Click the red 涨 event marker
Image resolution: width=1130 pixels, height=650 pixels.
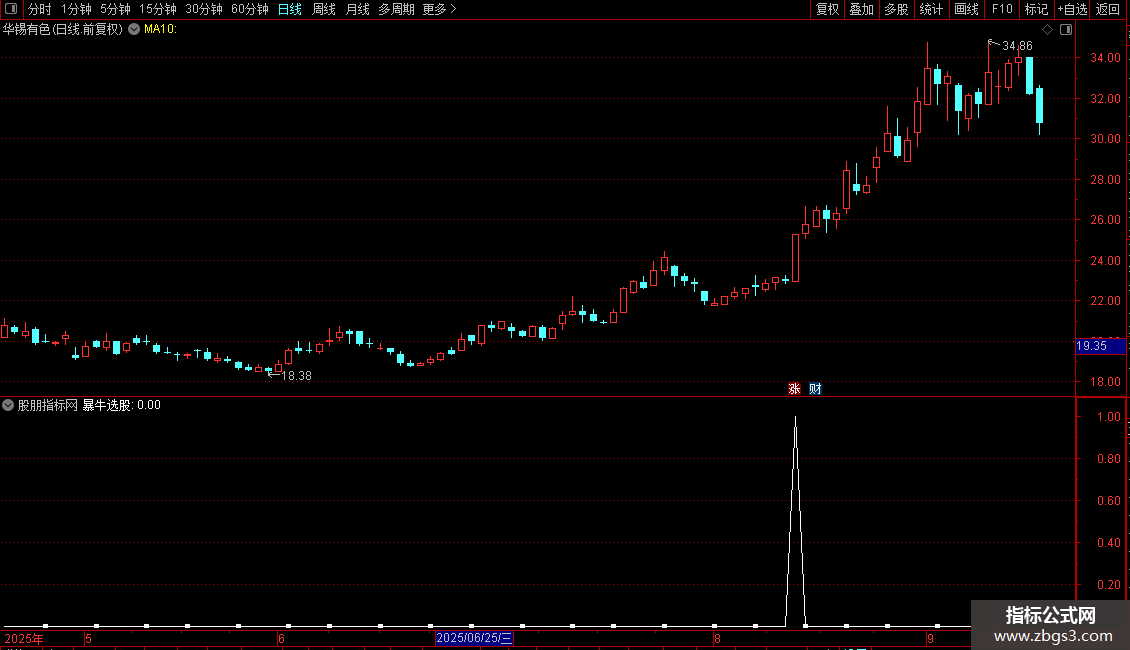click(794, 388)
